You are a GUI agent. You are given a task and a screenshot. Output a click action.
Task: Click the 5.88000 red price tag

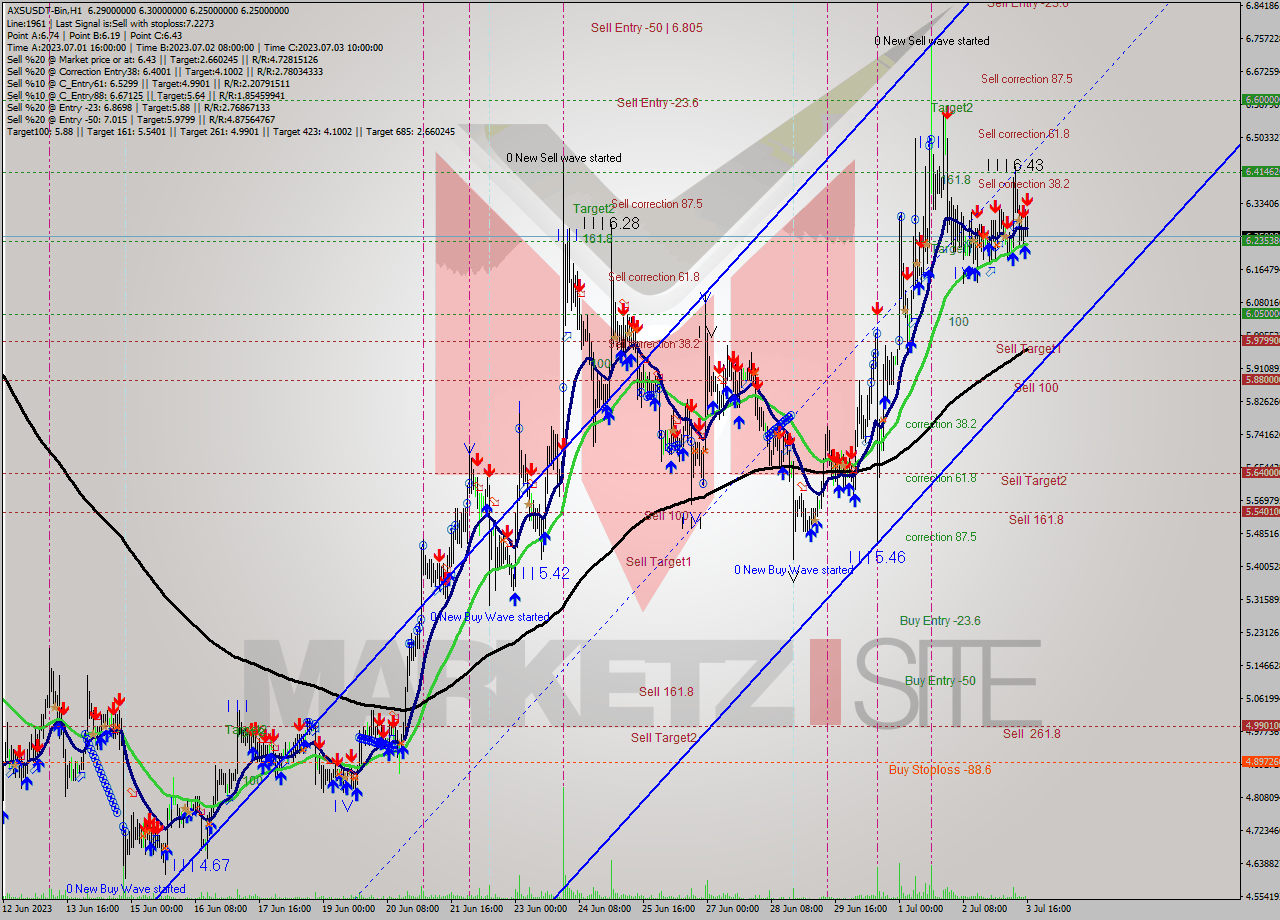pos(1260,380)
